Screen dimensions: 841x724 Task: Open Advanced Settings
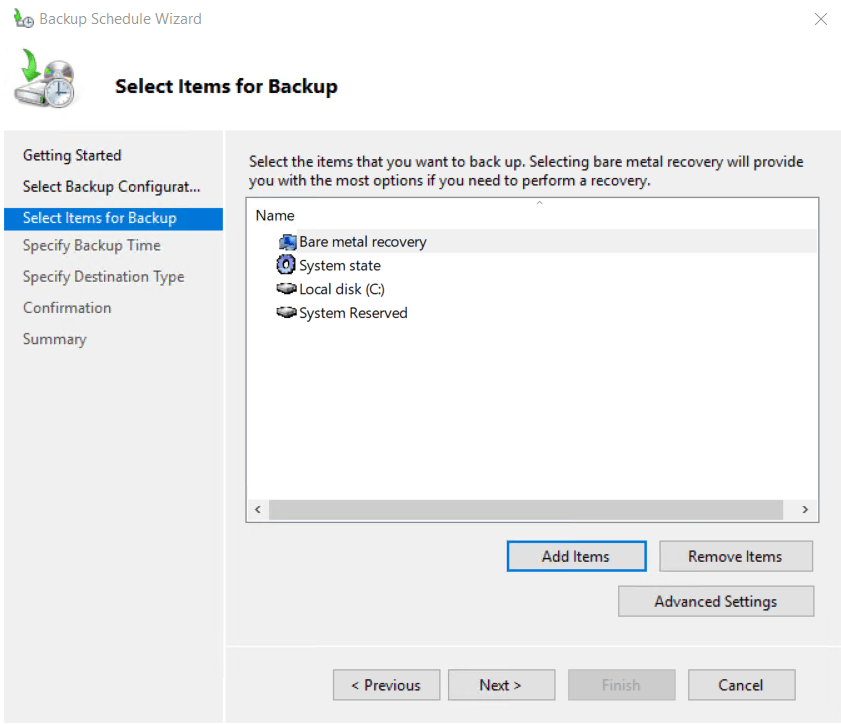point(715,601)
